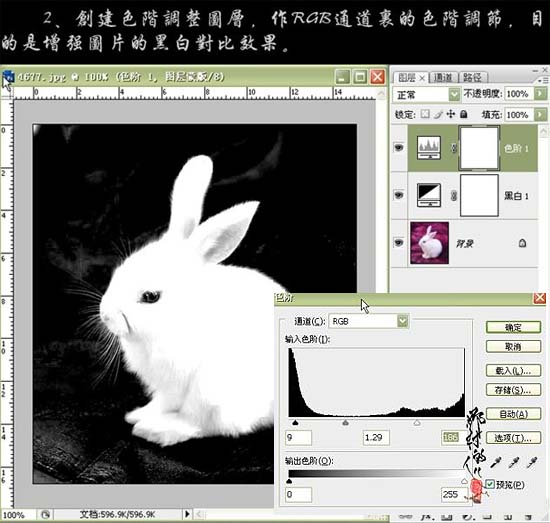The height and width of the screenshot is (523, 550).
Task: Hide the 黑白 1 layer
Action: (398, 195)
